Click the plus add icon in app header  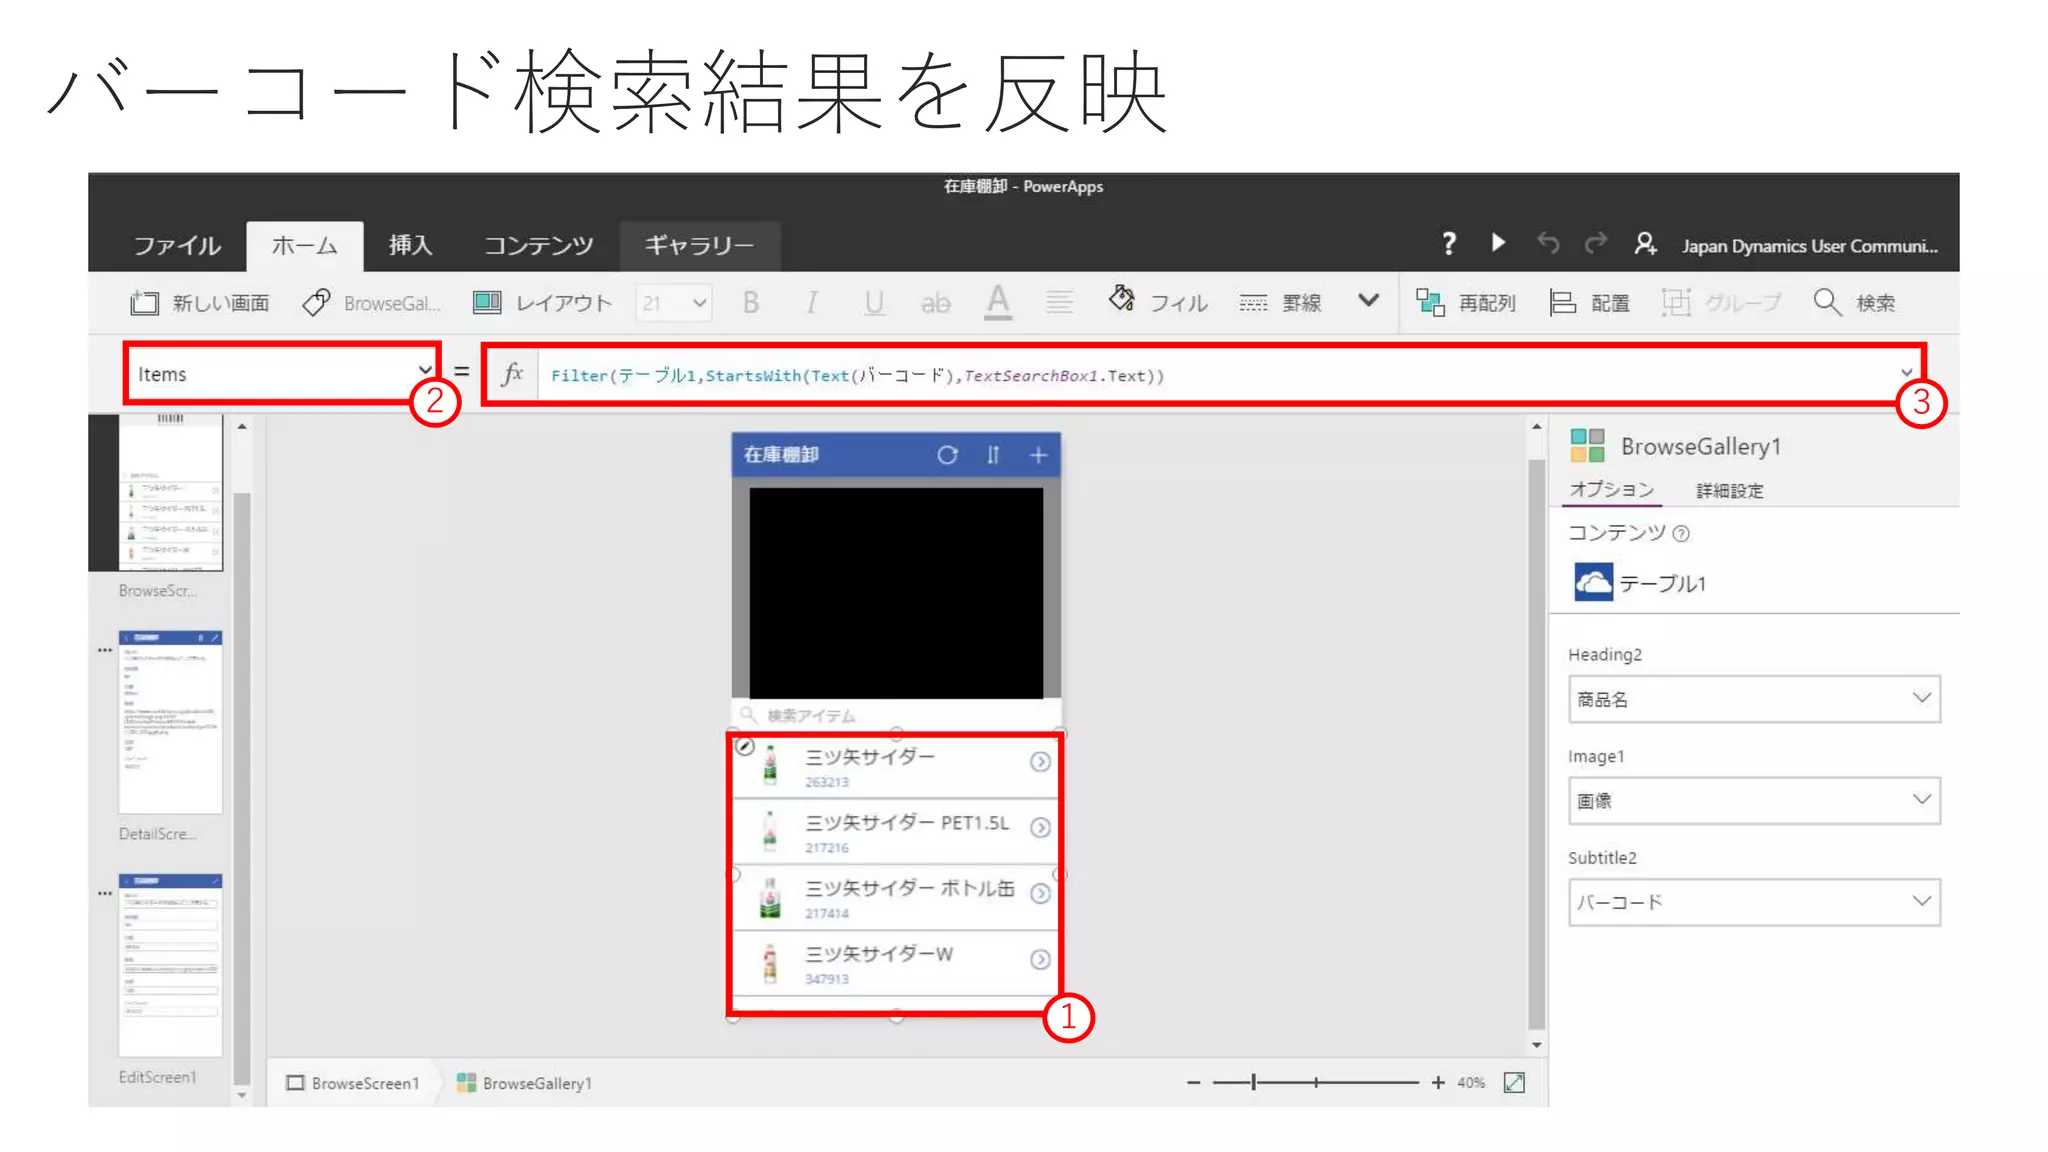[1039, 455]
